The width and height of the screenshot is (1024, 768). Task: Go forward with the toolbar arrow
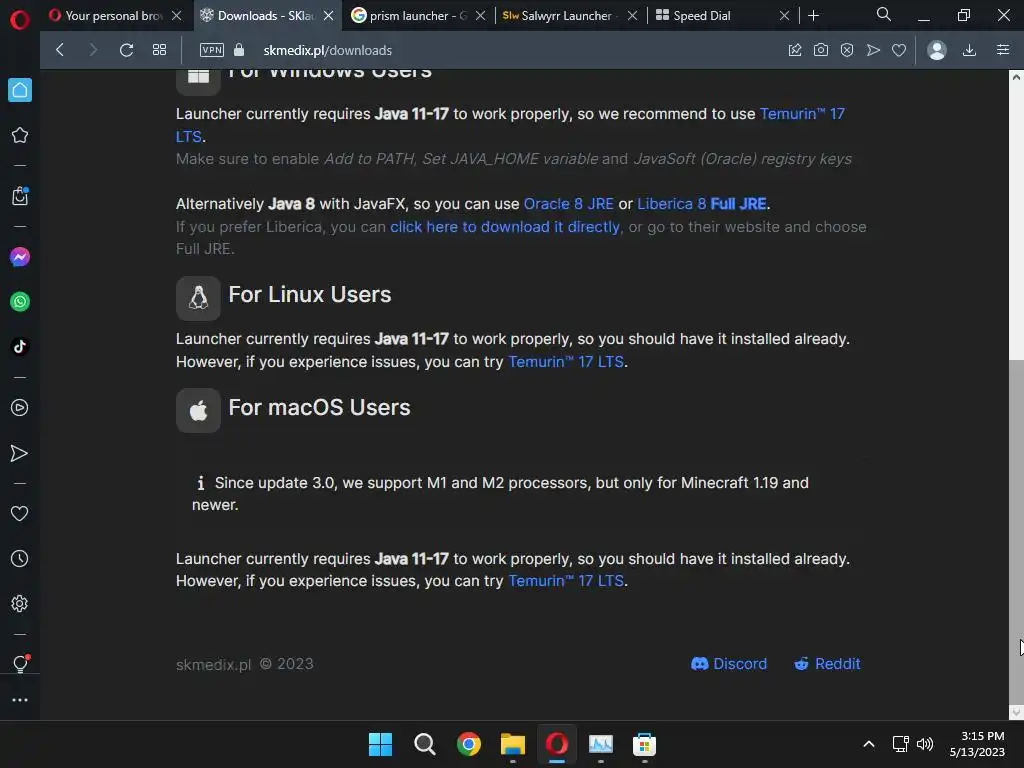93,50
